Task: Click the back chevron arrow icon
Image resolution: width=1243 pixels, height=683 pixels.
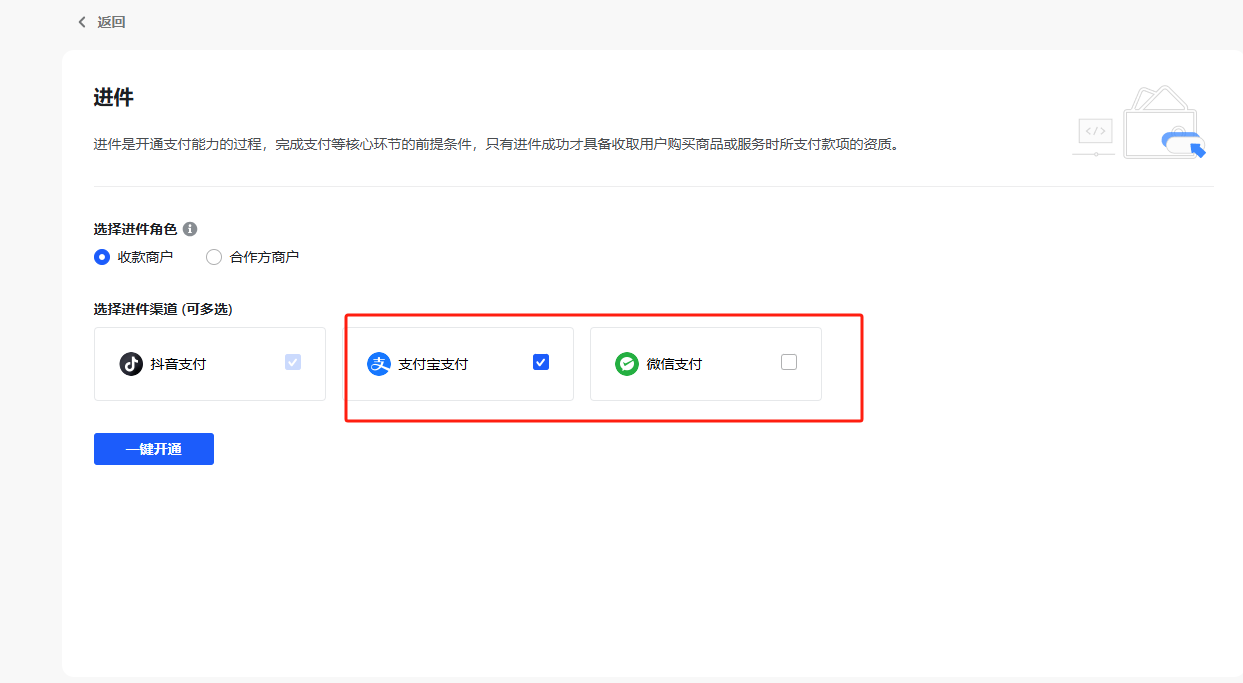Action: 82,22
